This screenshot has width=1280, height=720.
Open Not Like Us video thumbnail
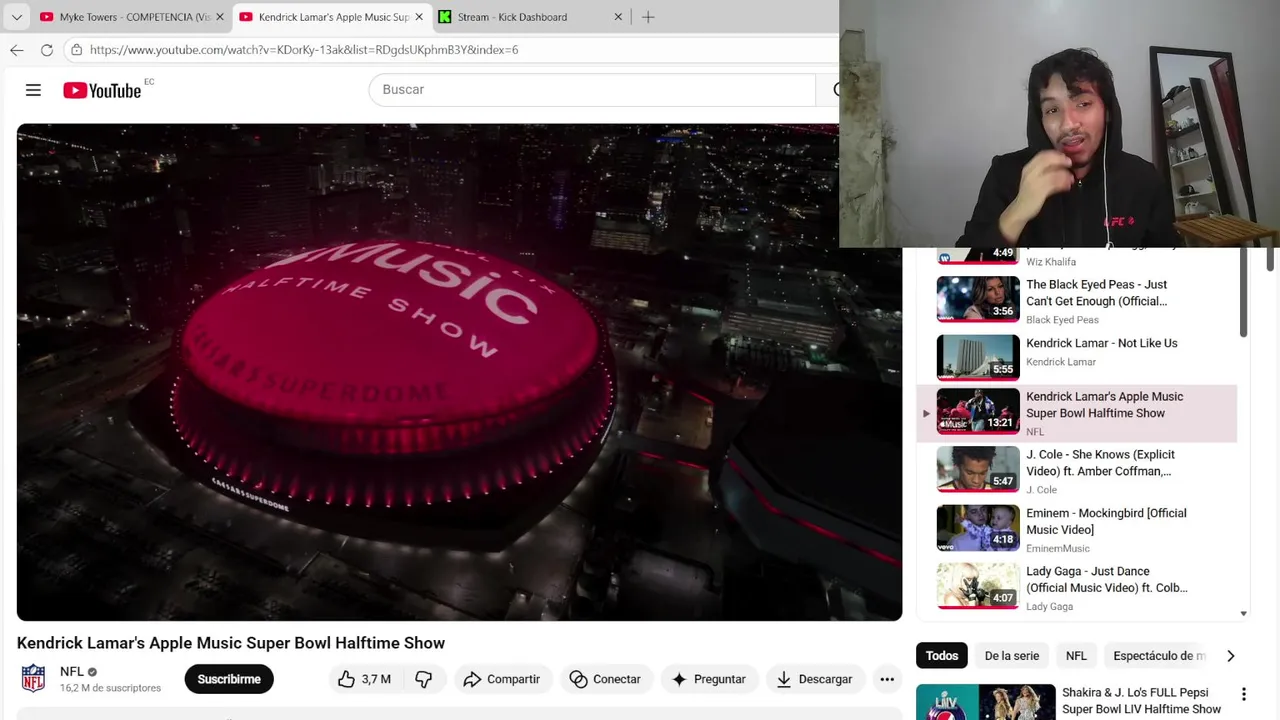pos(978,358)
